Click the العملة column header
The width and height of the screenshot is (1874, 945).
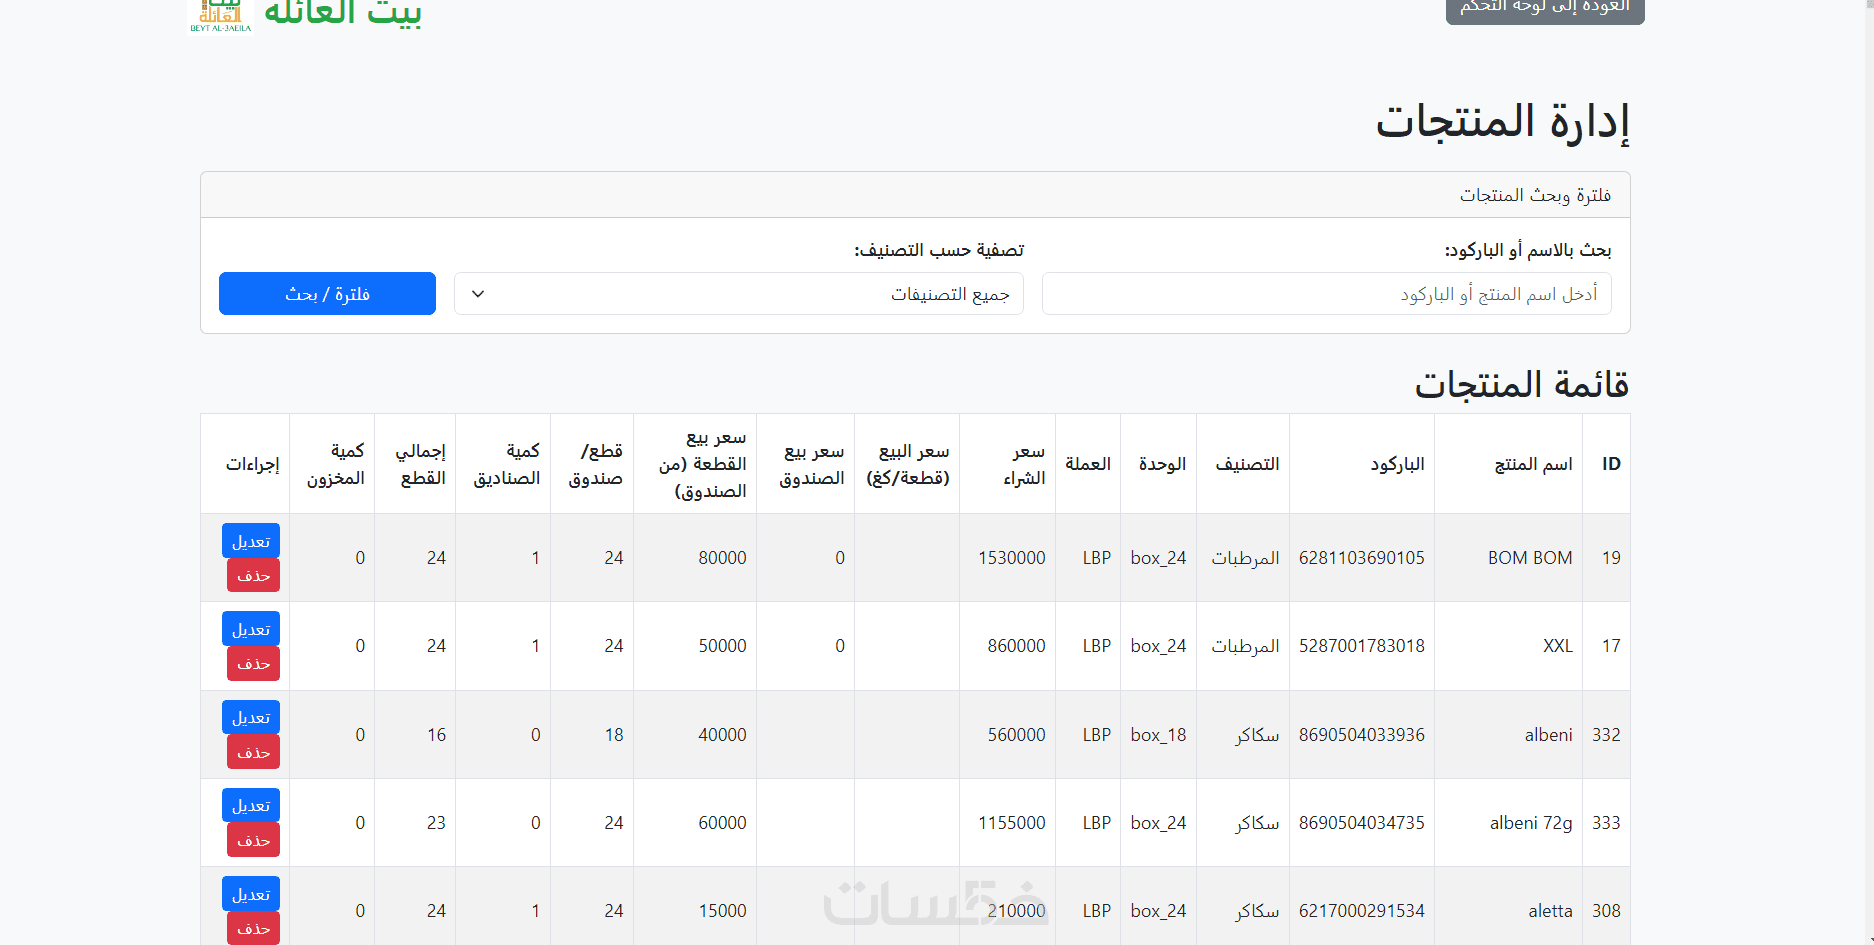[1088, 464]
